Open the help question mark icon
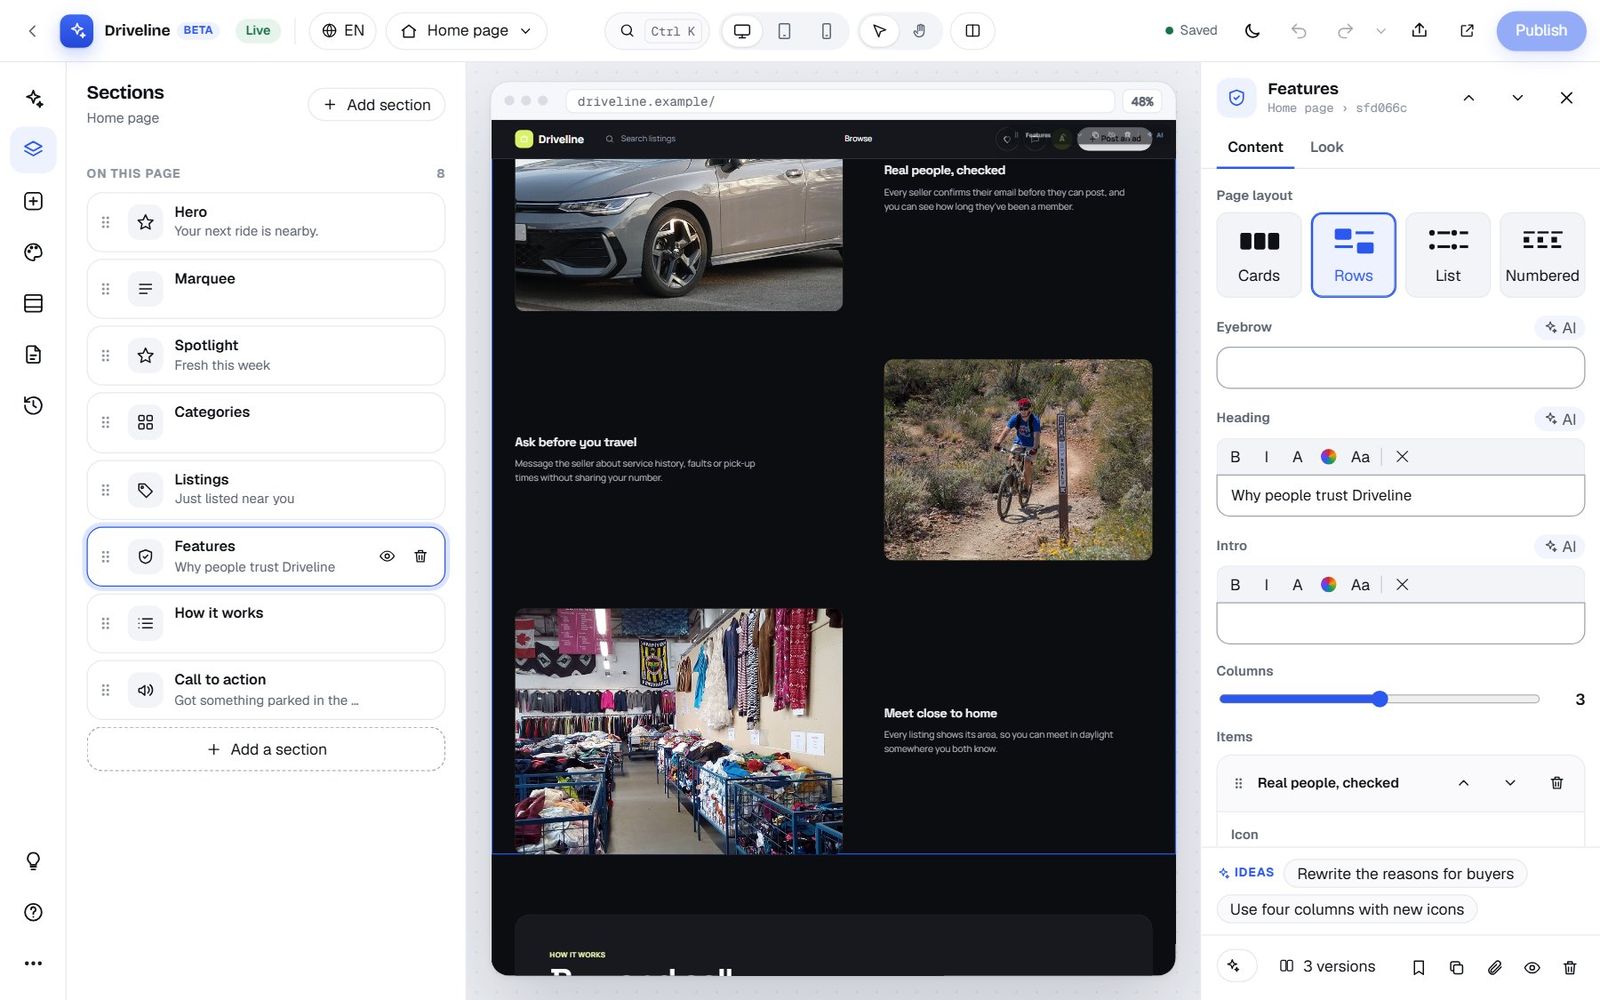Screen dimensions: 1600x1000 tap(33, 912)
